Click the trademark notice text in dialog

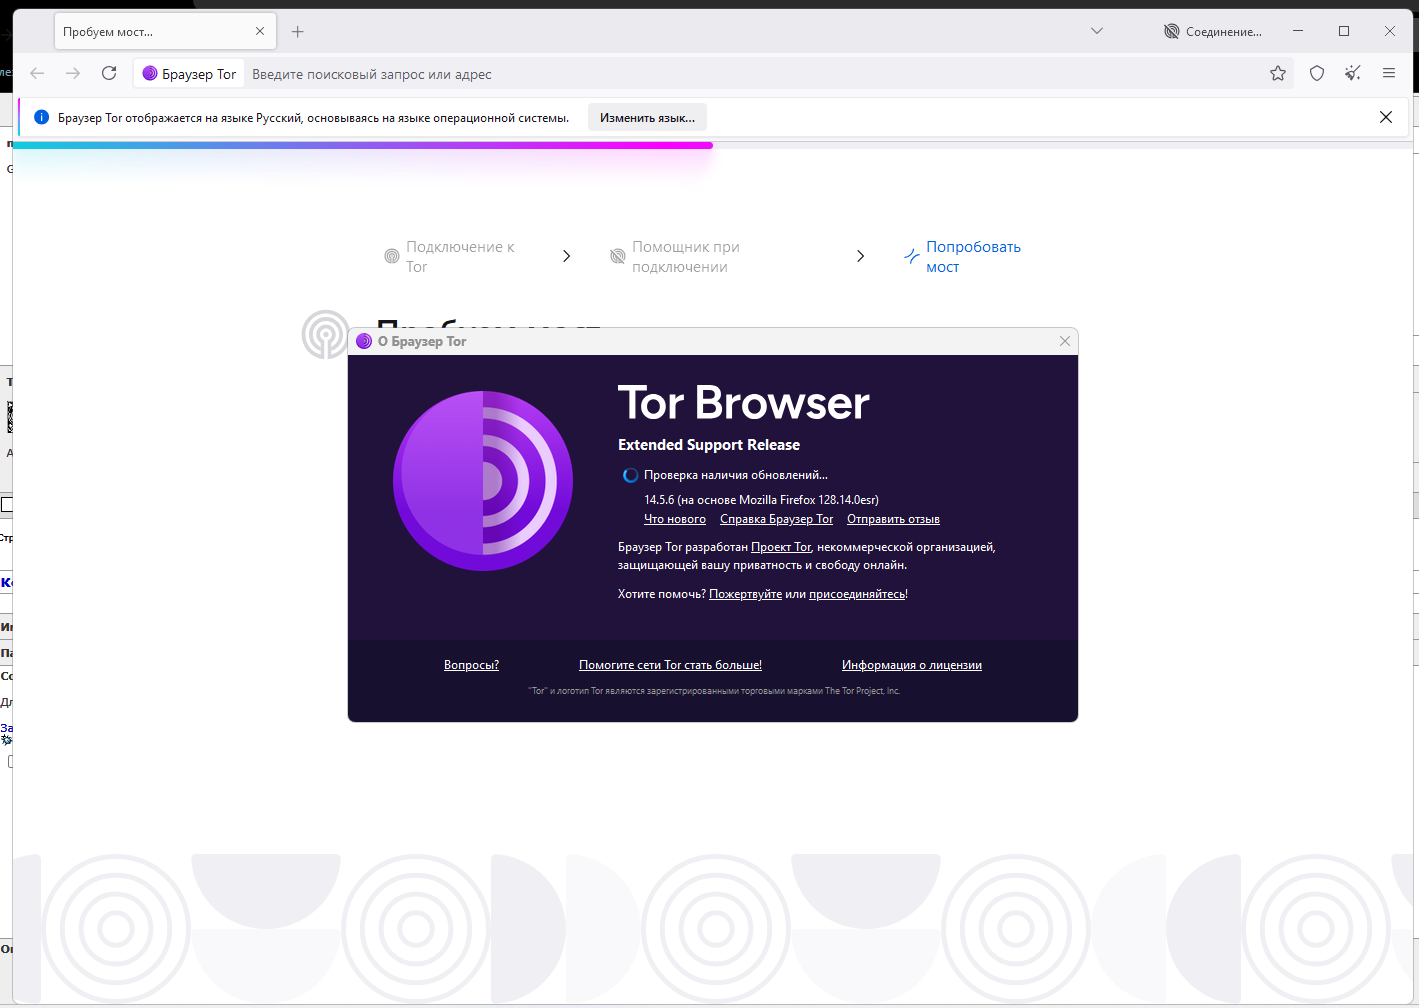[714, 691]
